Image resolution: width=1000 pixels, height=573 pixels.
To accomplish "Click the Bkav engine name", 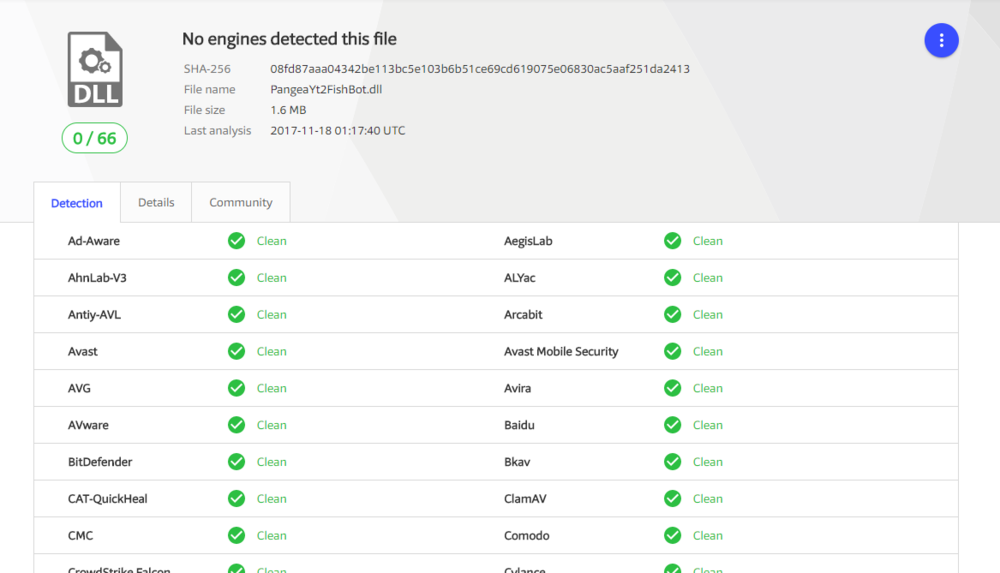I will click(517, 462).
